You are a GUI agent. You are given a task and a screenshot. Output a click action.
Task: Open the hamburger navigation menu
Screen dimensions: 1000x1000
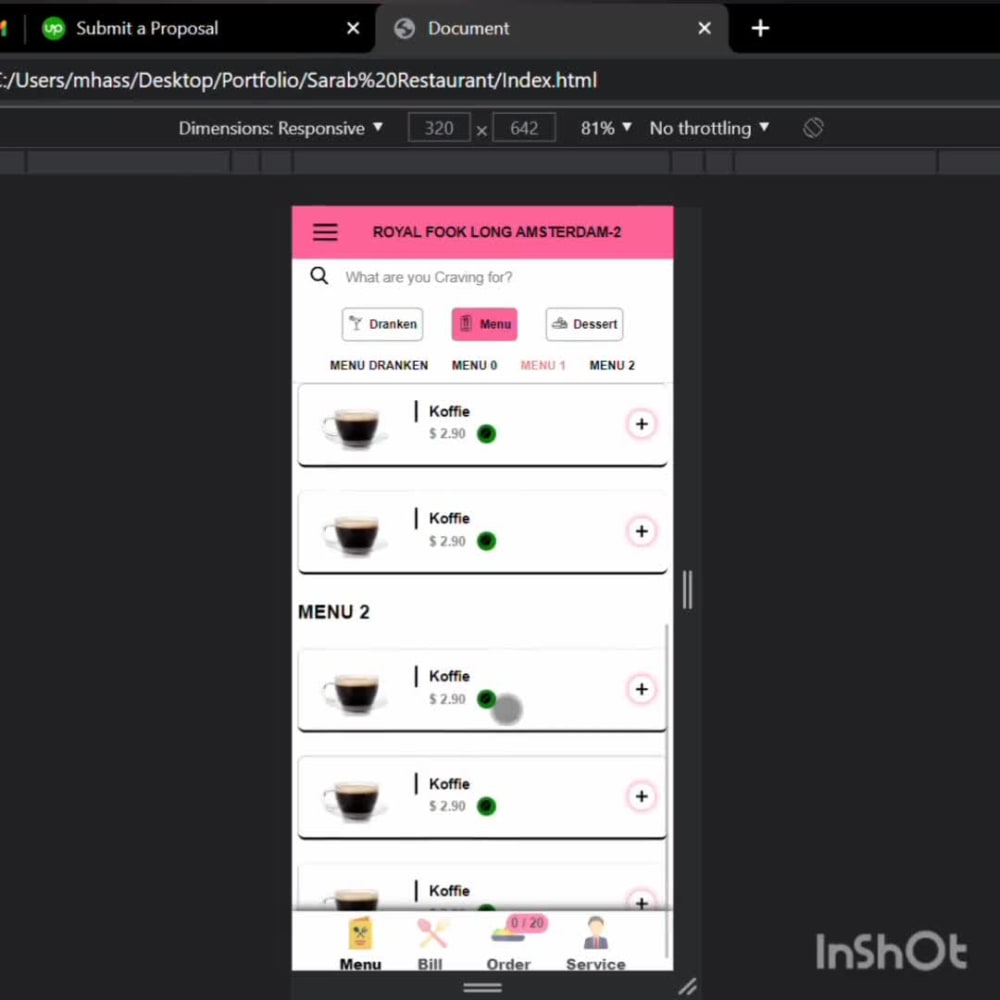(x=324, y=231)
